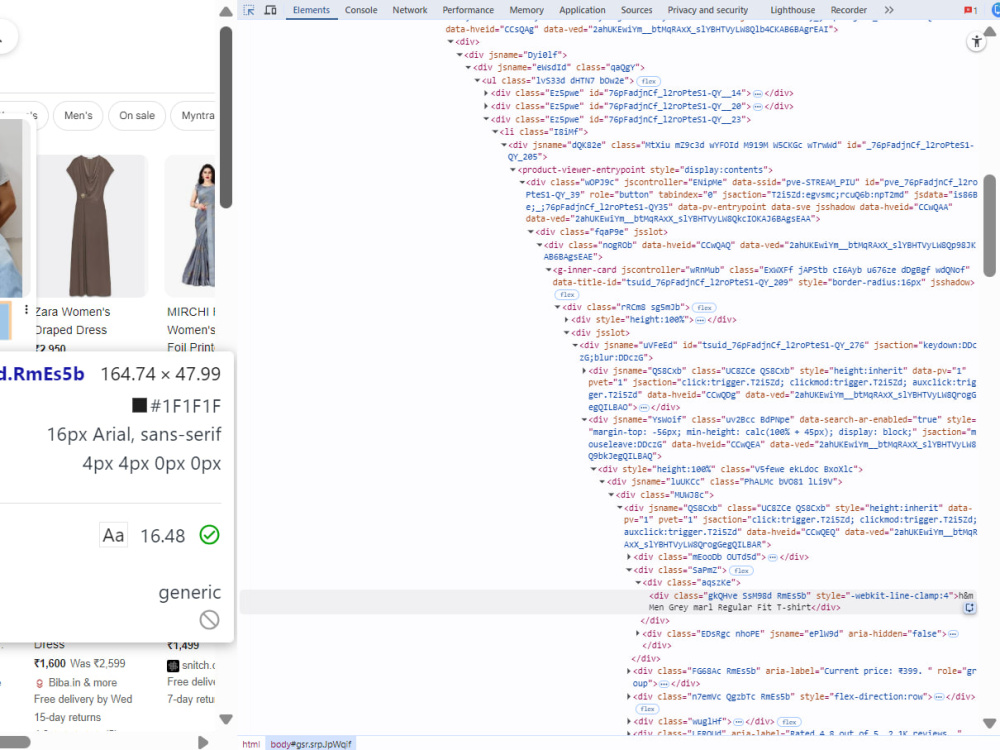Collapse the div class="MUWJ8c" node

click(611, 495)
